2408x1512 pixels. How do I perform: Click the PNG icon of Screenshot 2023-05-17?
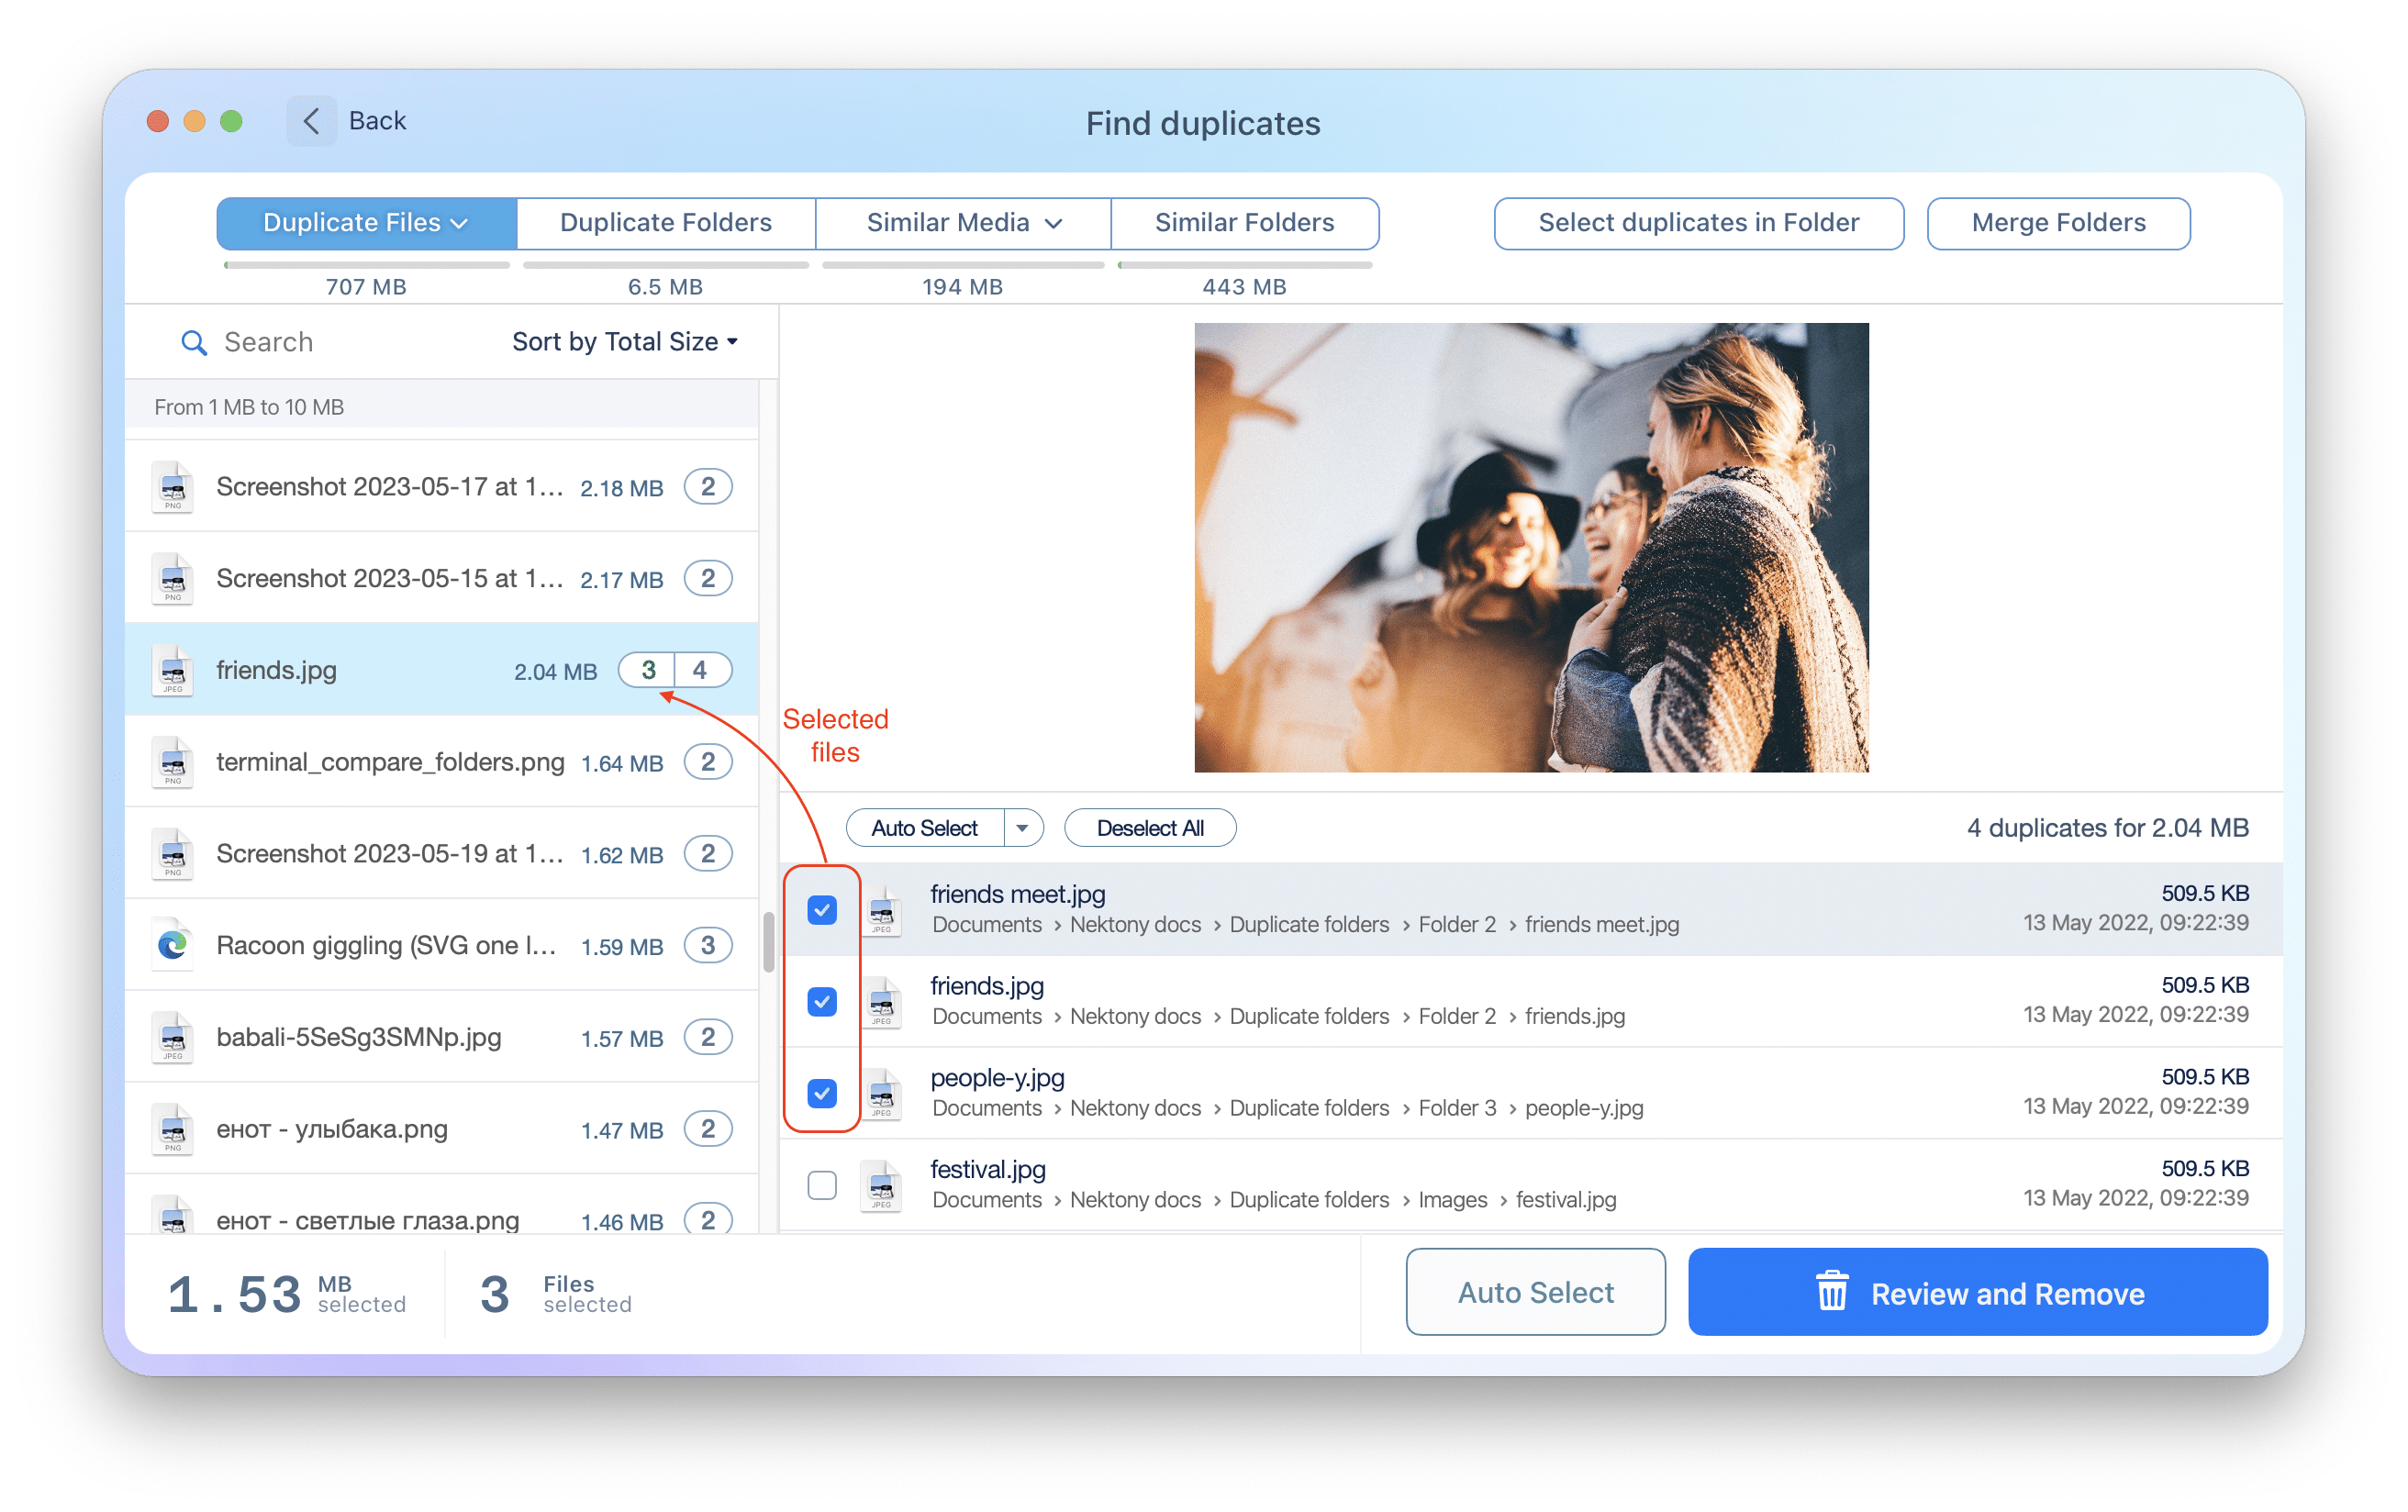(x=172, y=487)
